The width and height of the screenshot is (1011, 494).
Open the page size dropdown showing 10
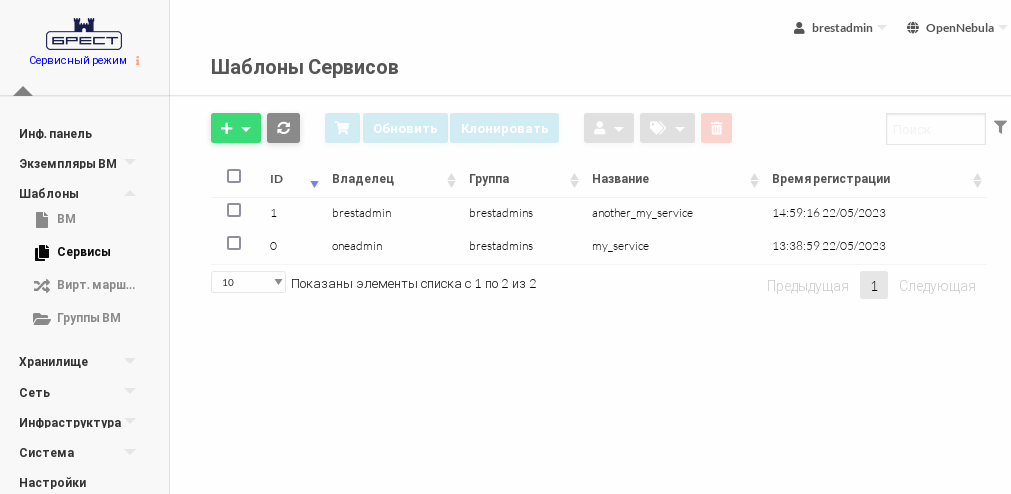(248, 282)
